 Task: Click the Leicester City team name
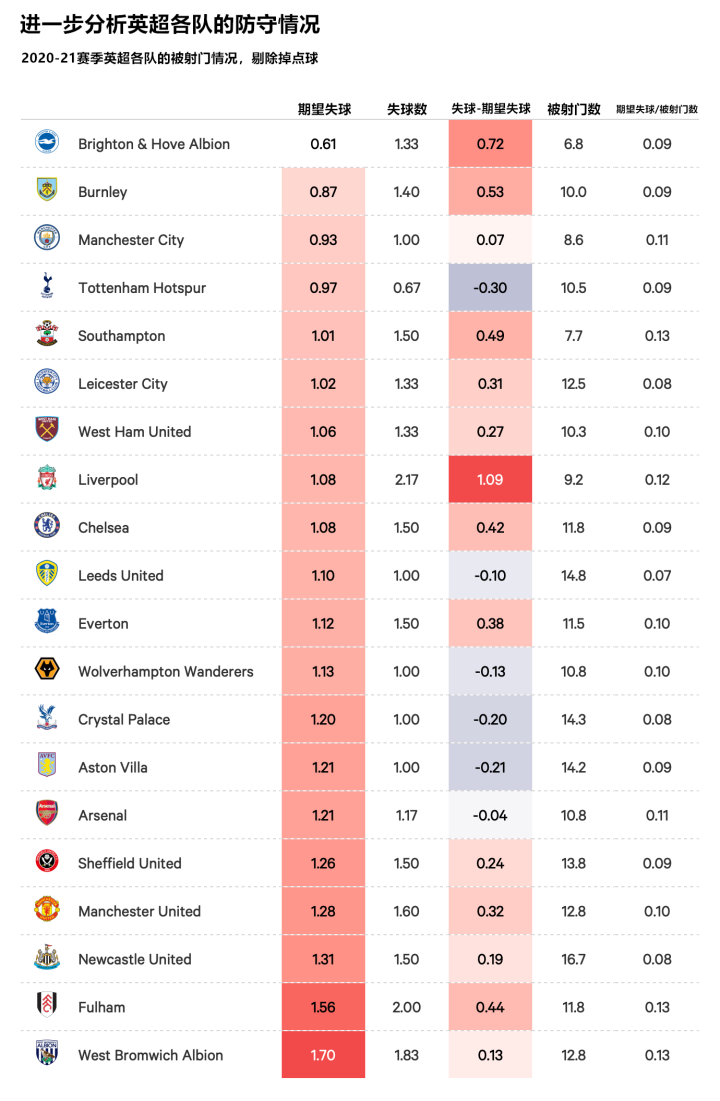(122, 384)
